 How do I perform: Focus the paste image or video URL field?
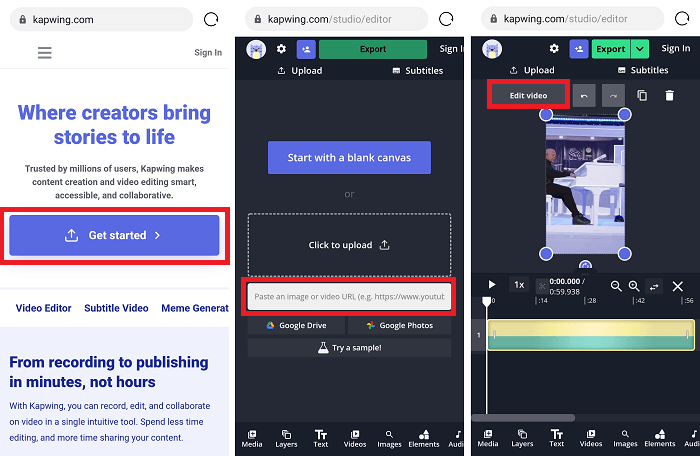click(x=349, y=297)
